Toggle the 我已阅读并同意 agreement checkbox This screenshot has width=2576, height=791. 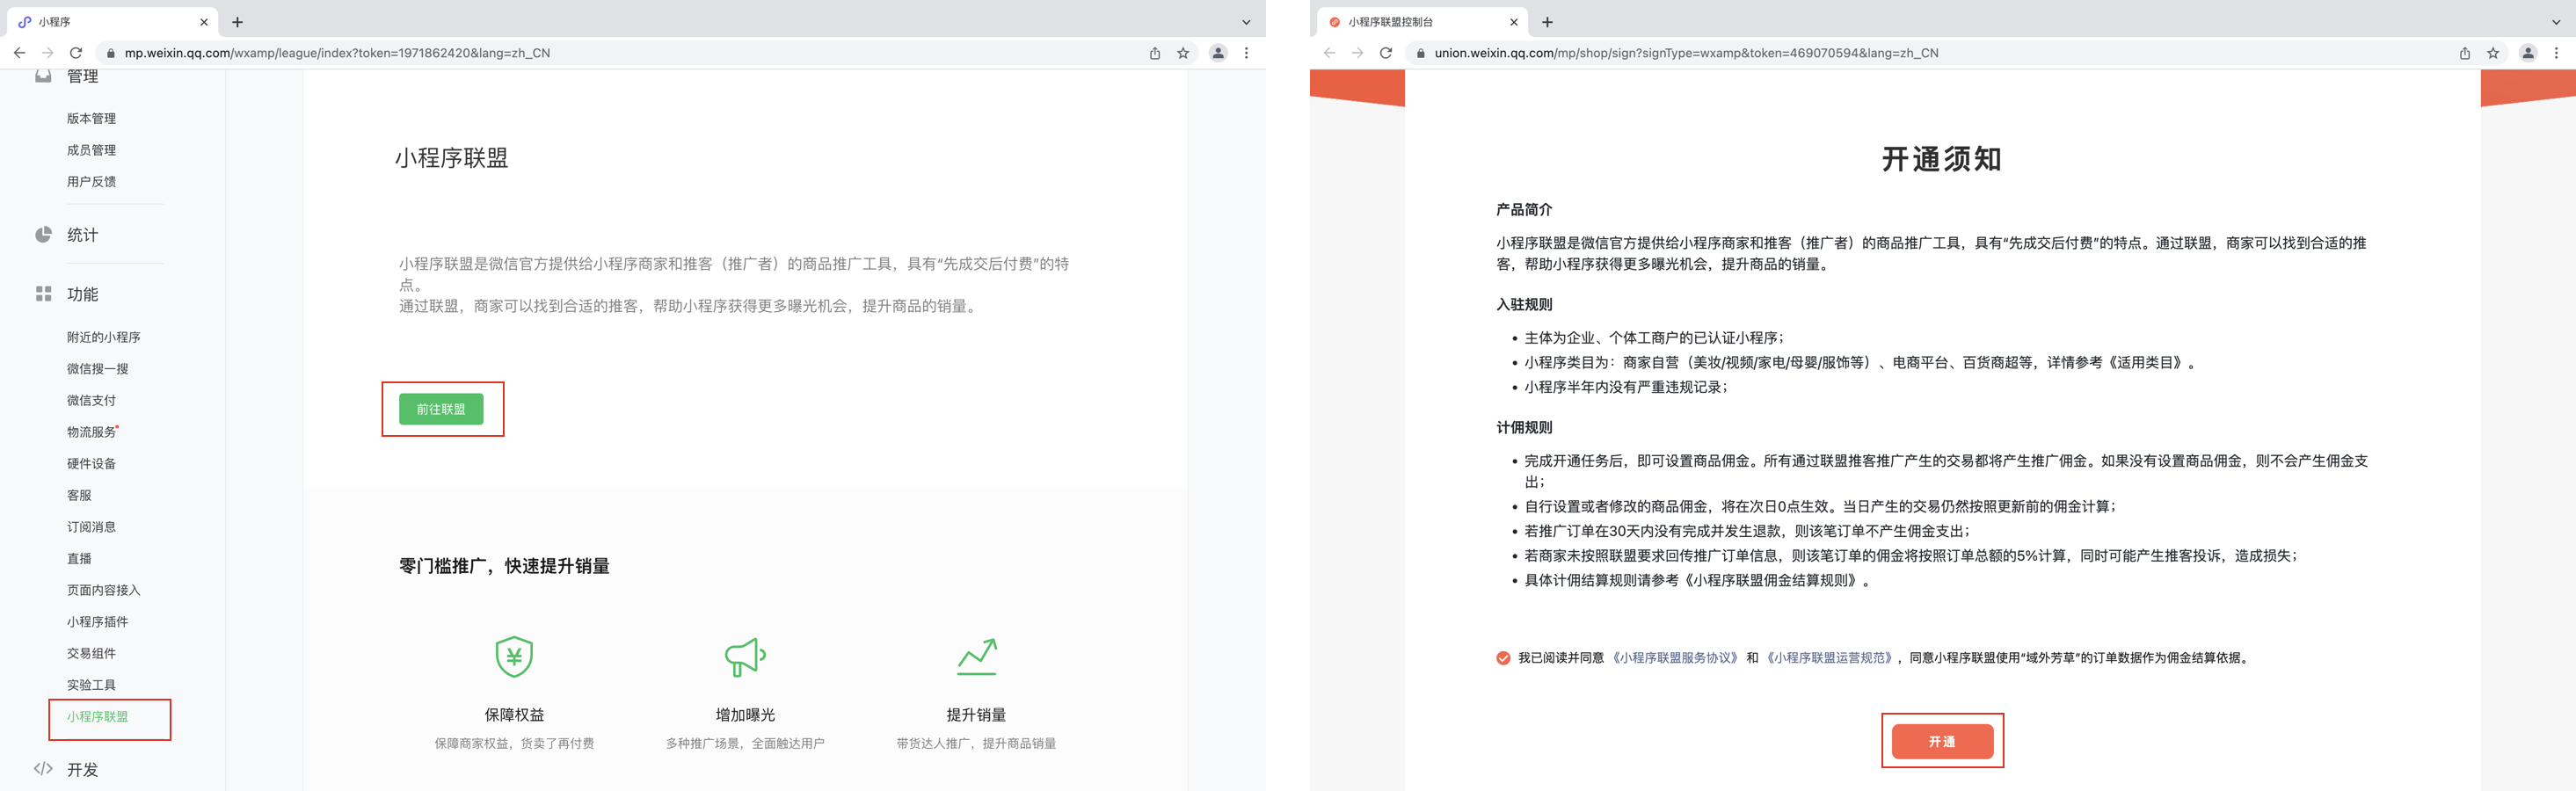(1503, 658)
